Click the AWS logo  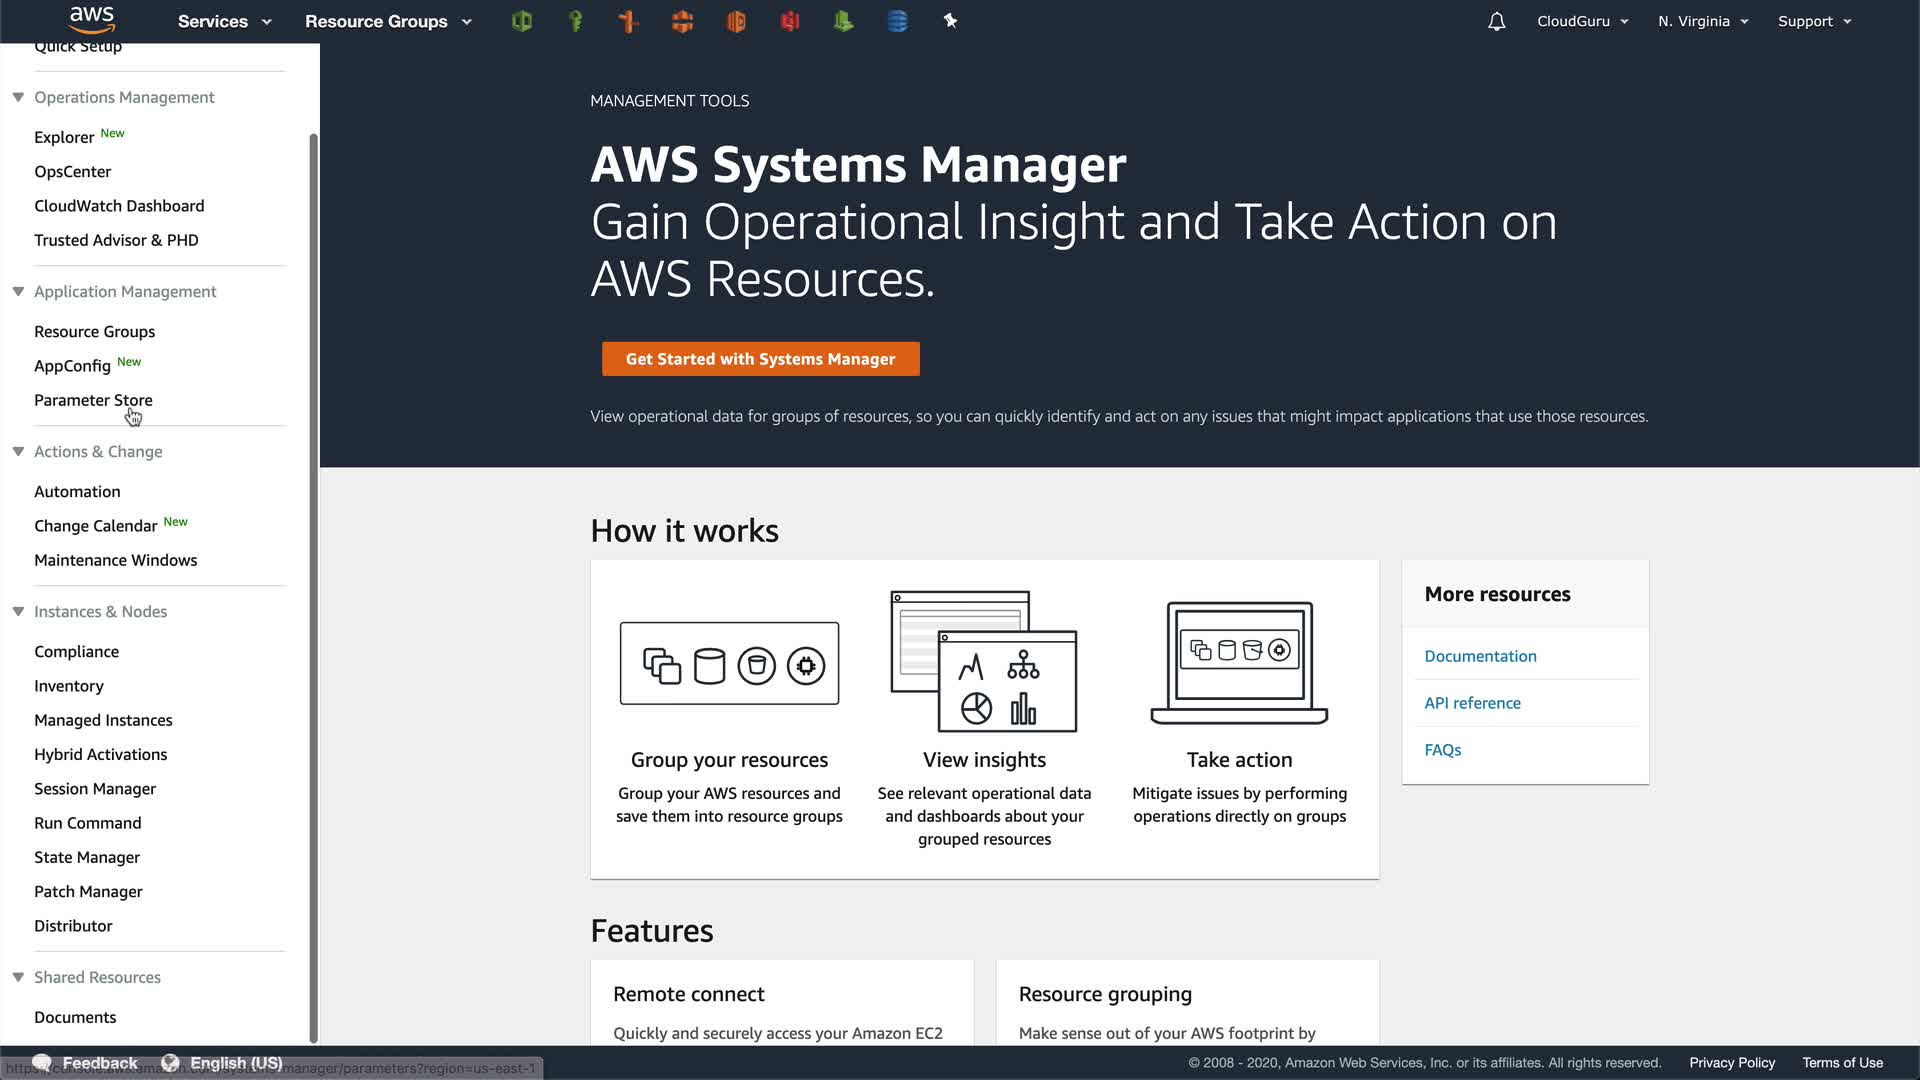tap(91, 19)
